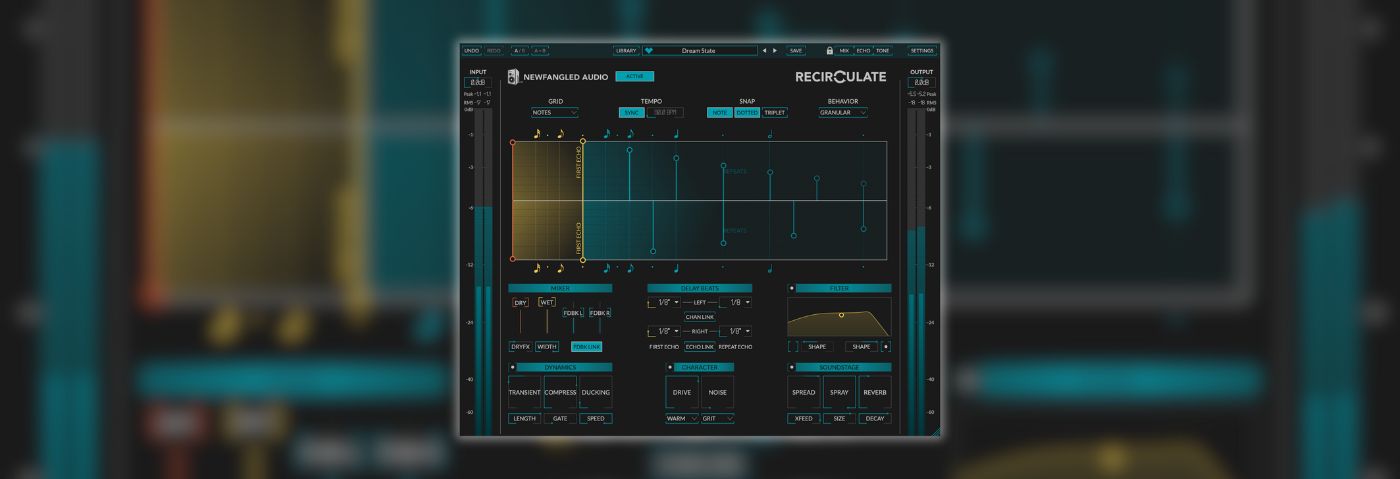Screen dimensions: 1400x479
Task: Click the half note marker above the echo grid
Action: pos(770,133)
